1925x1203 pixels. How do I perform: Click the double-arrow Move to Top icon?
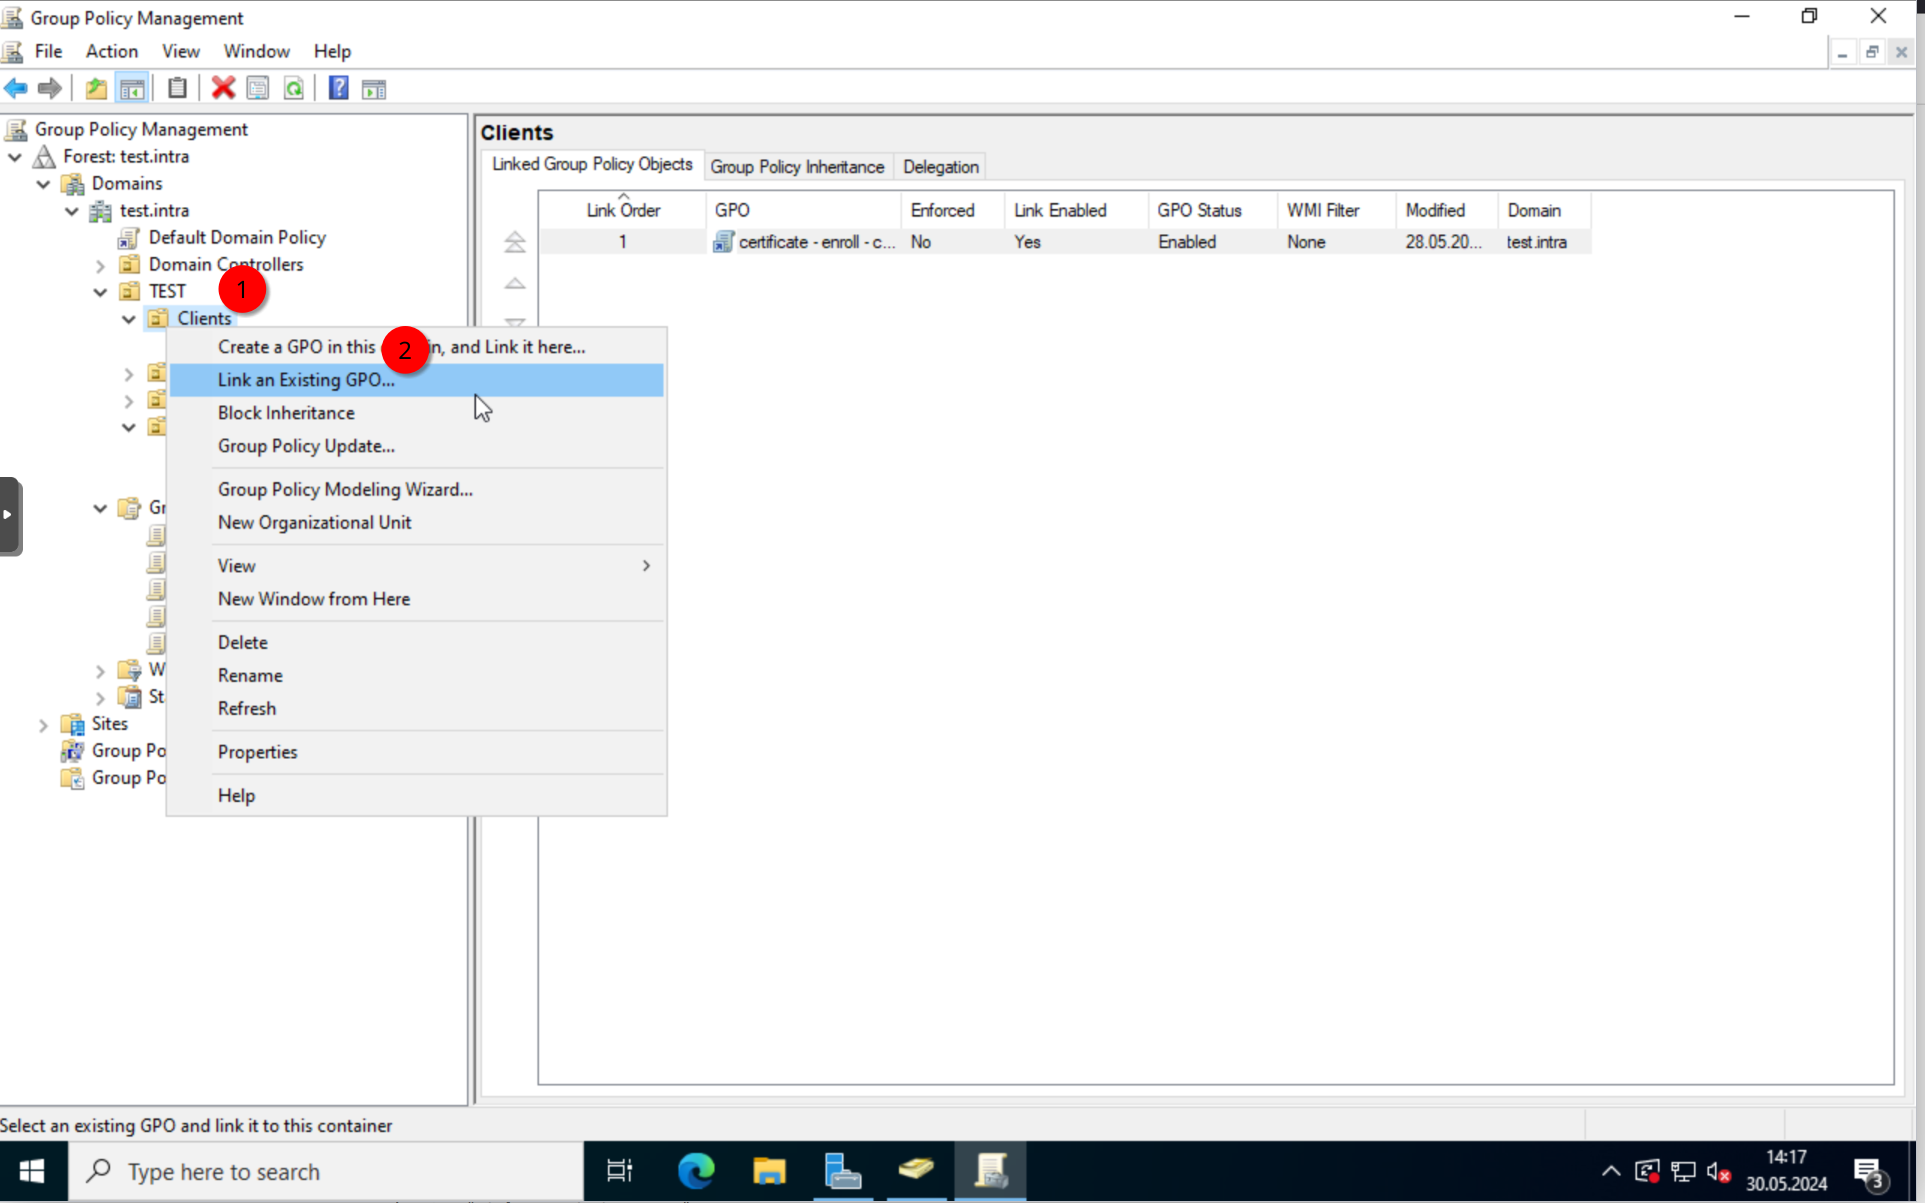[x=514, y=242]
